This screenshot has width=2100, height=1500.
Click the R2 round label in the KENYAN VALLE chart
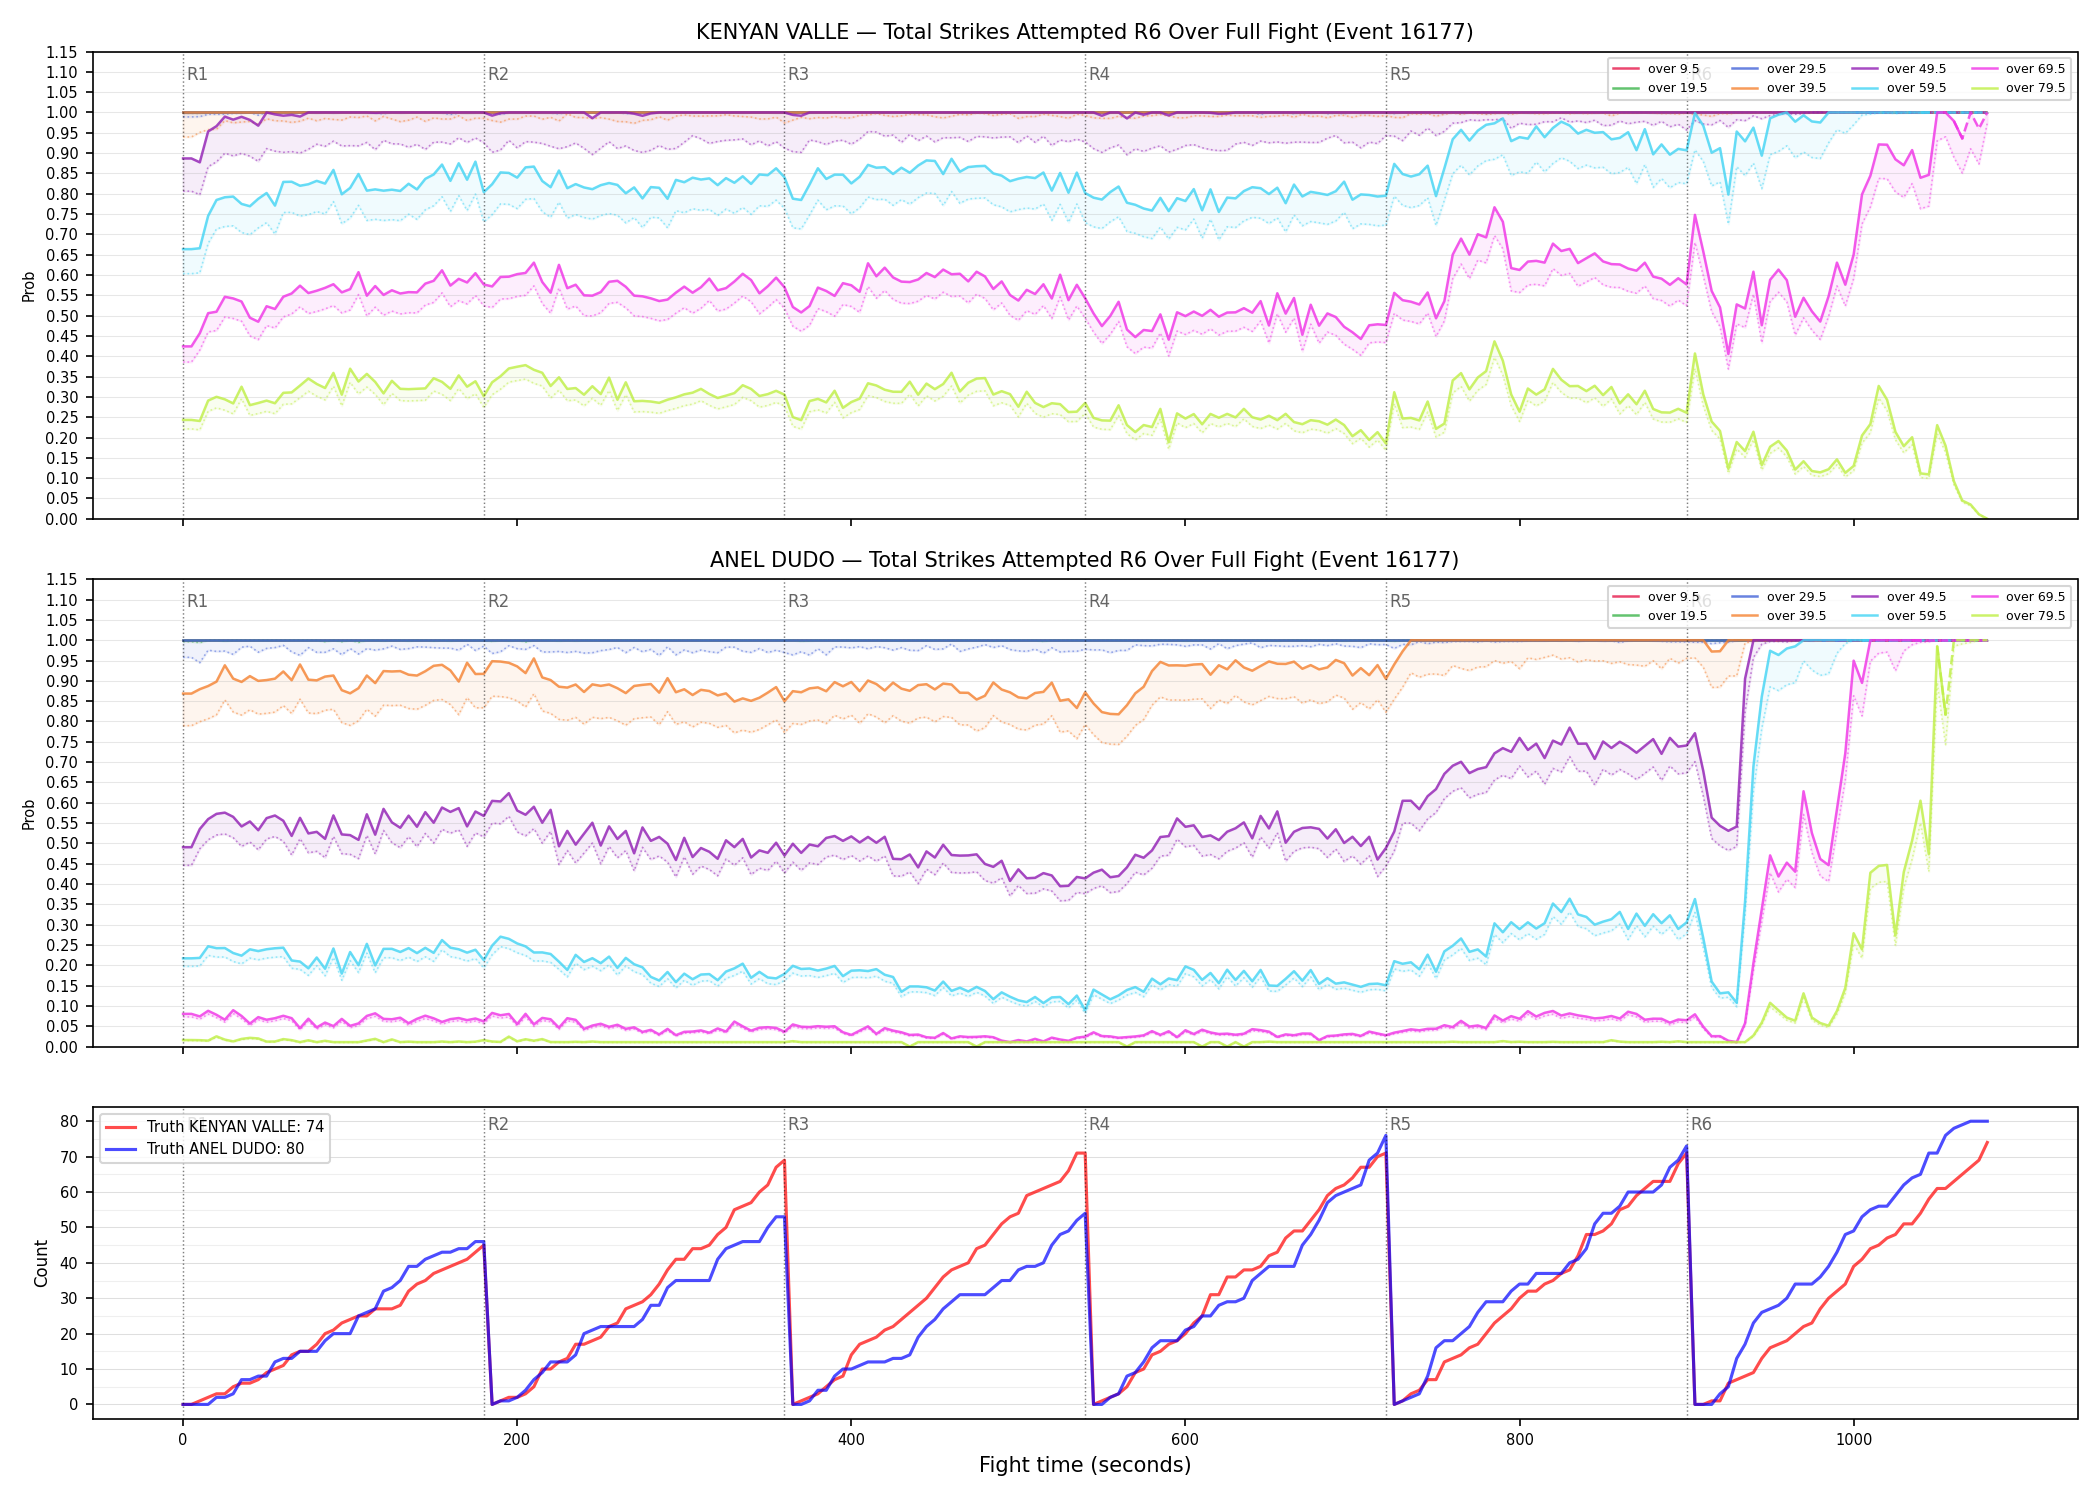[498, 74]
